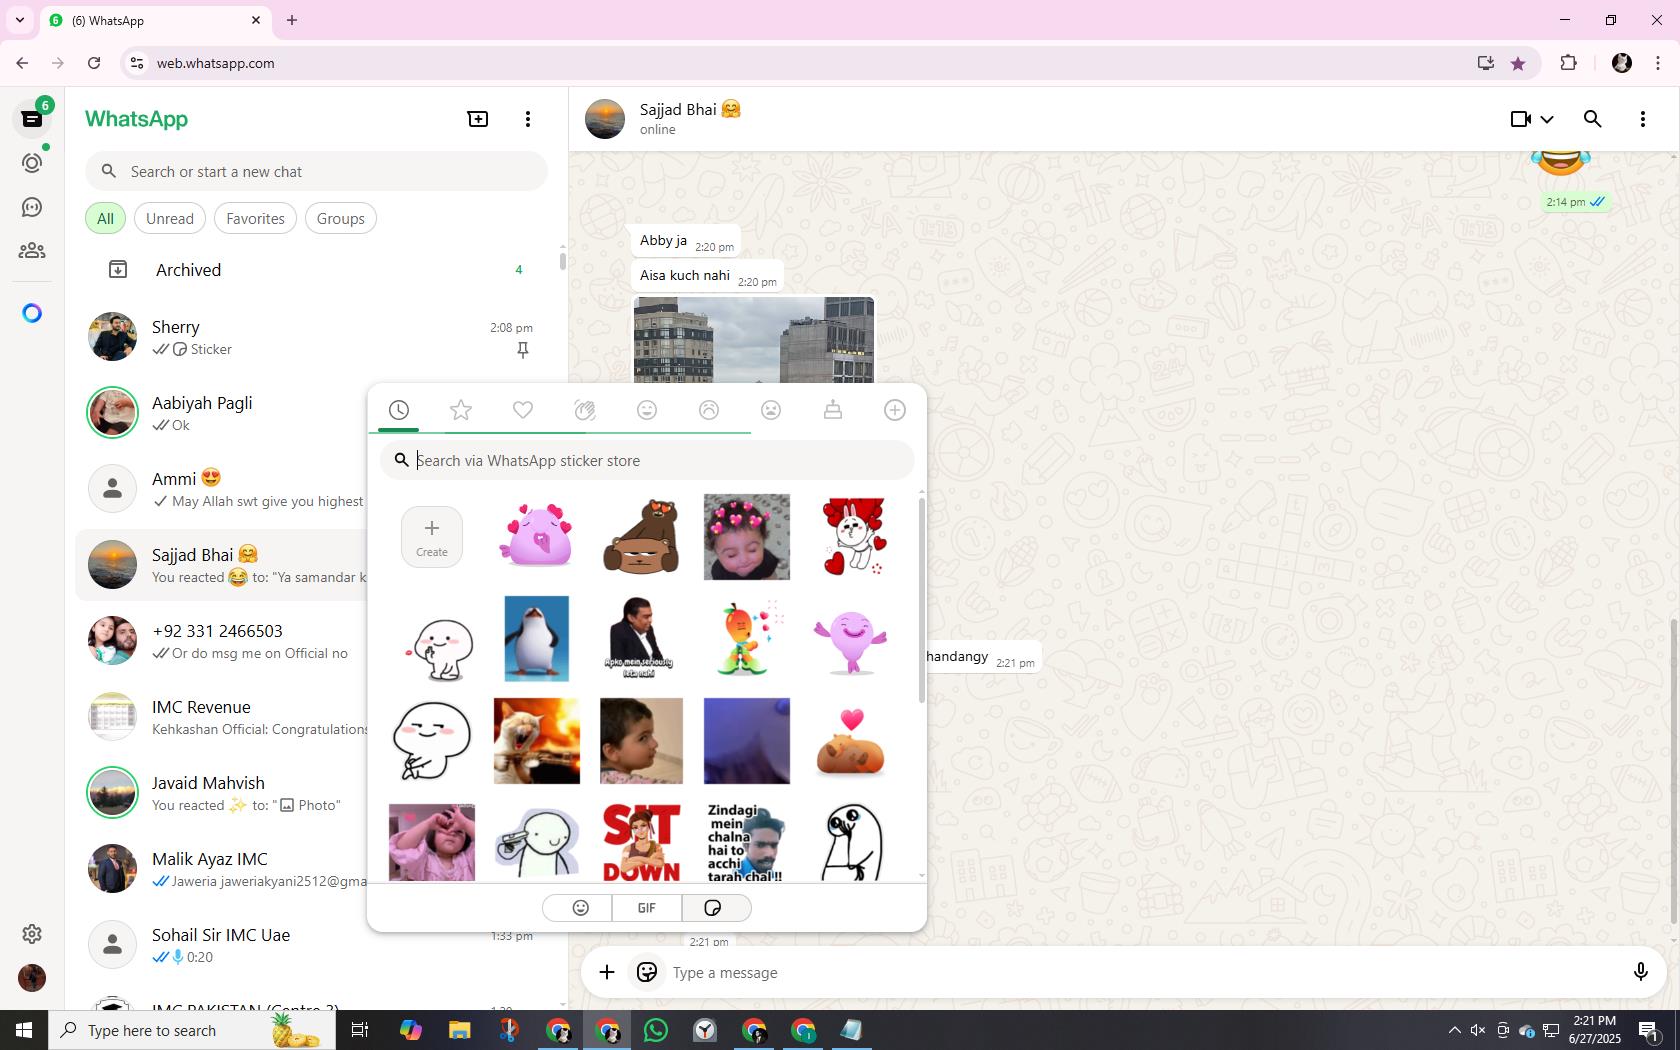The width and height of the screenshot is (1680, 1050).
Task: Select the Favorites chats filter
Action: 255,219
